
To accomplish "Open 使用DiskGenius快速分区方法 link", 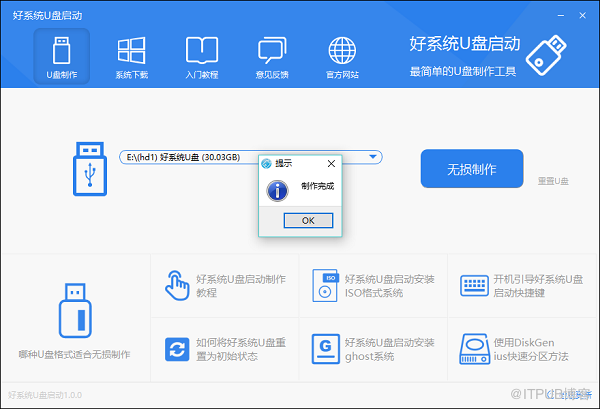I will click(531, 349).
